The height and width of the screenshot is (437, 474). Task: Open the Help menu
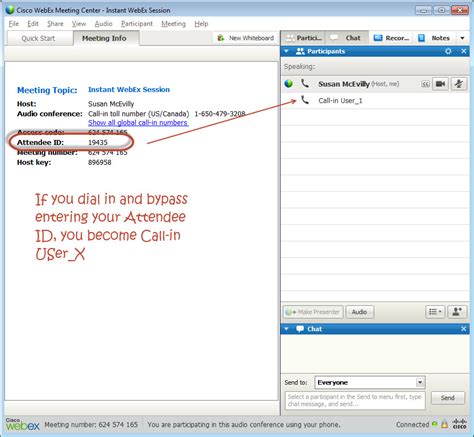[x=201, y=24]
